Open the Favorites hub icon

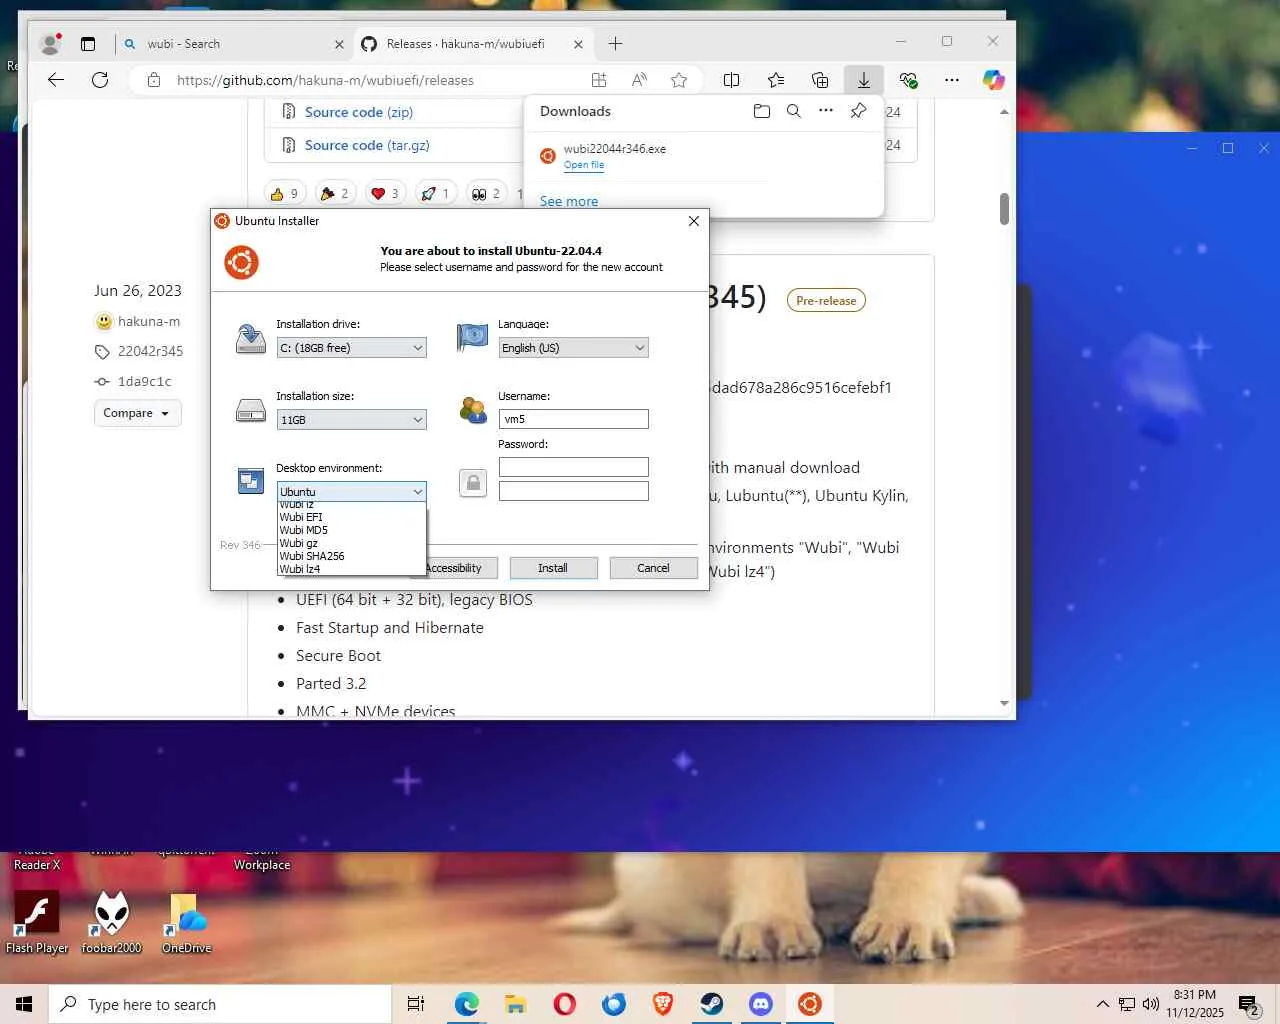click(776, 80)
